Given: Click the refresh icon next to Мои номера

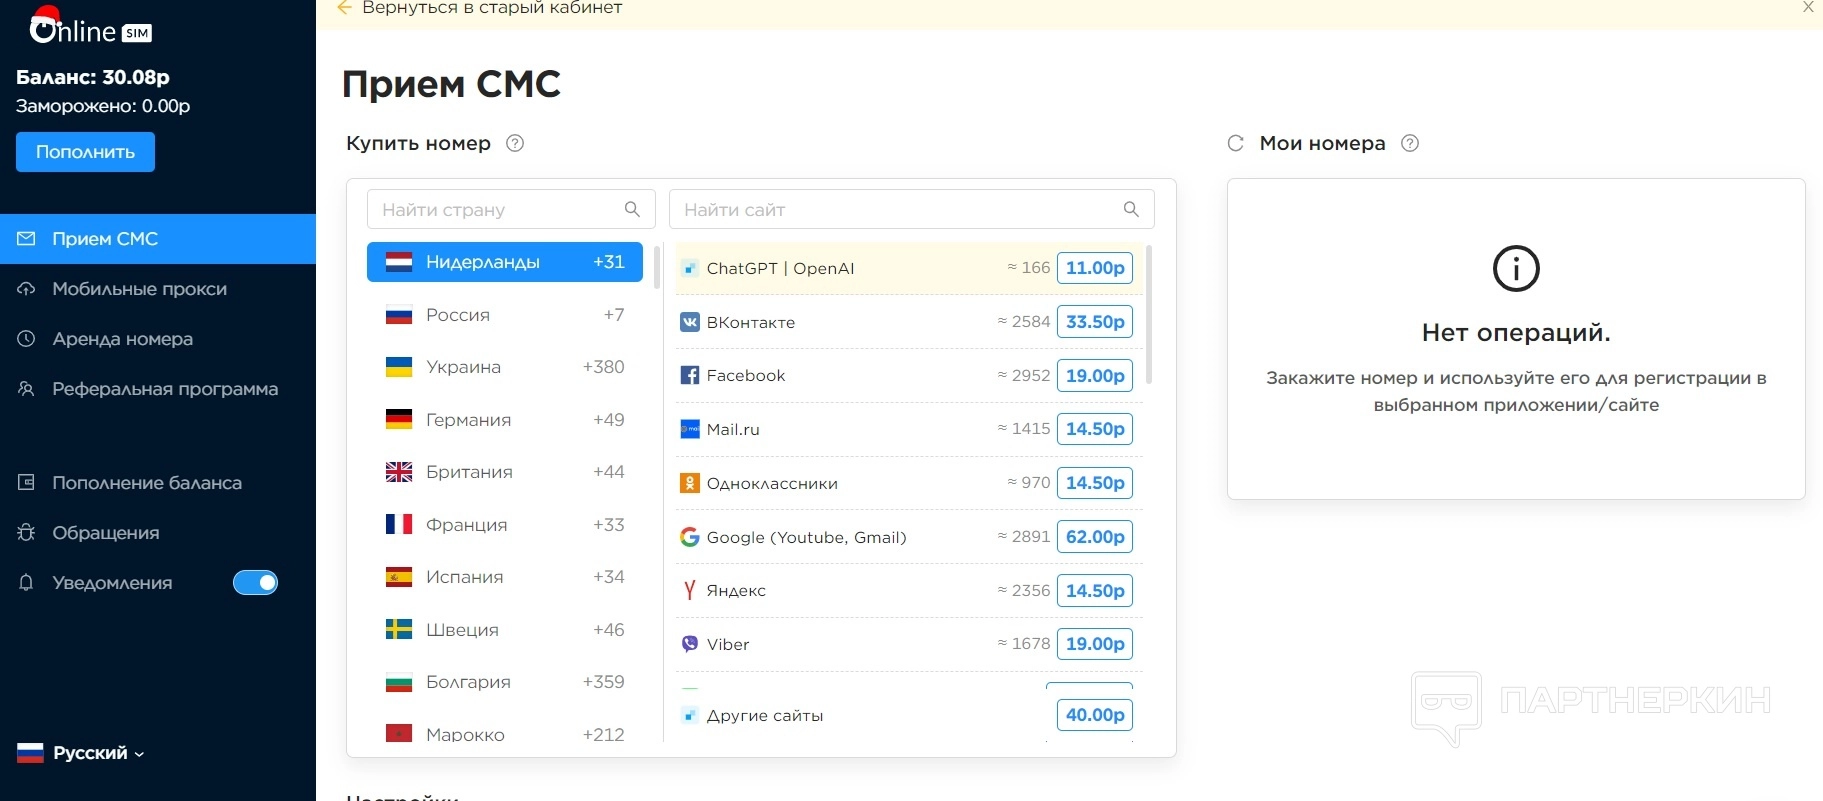Looking at the screenshot, I should pos(1236,143).
